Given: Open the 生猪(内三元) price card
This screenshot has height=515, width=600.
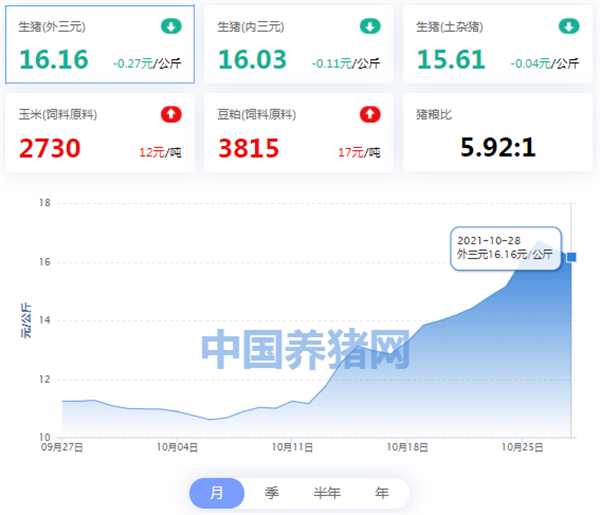Looking at the screenshot, I should click(297, 45).
